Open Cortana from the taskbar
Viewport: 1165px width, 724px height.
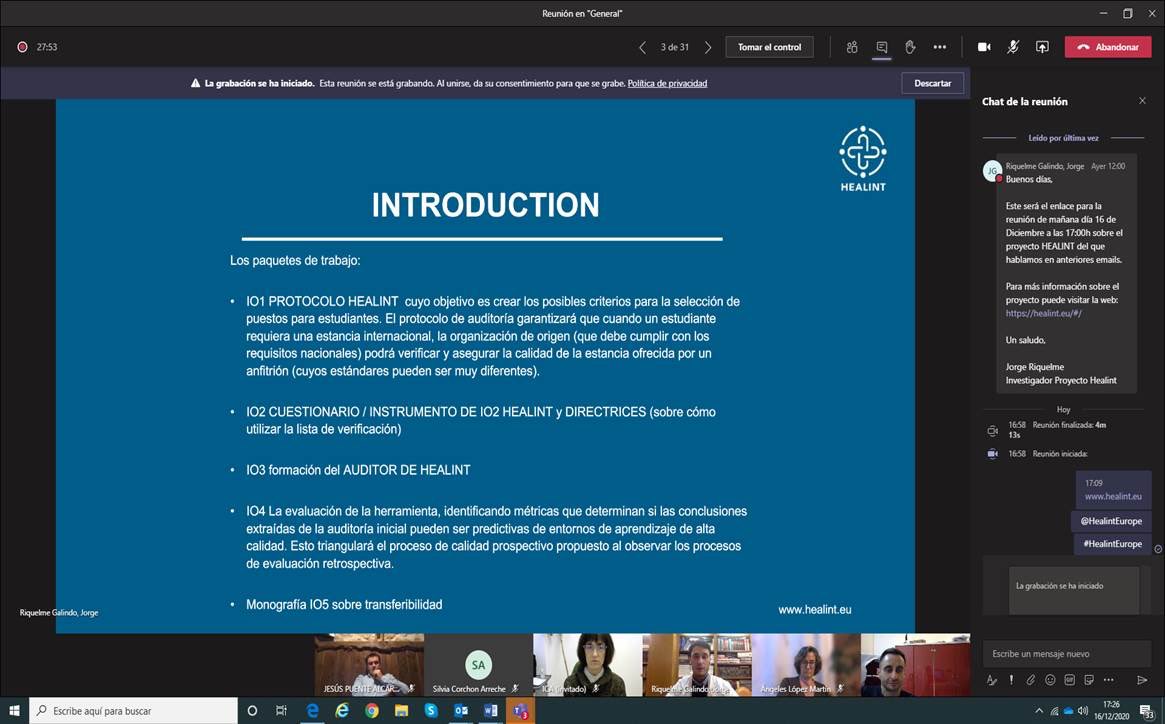click(252, 711)
